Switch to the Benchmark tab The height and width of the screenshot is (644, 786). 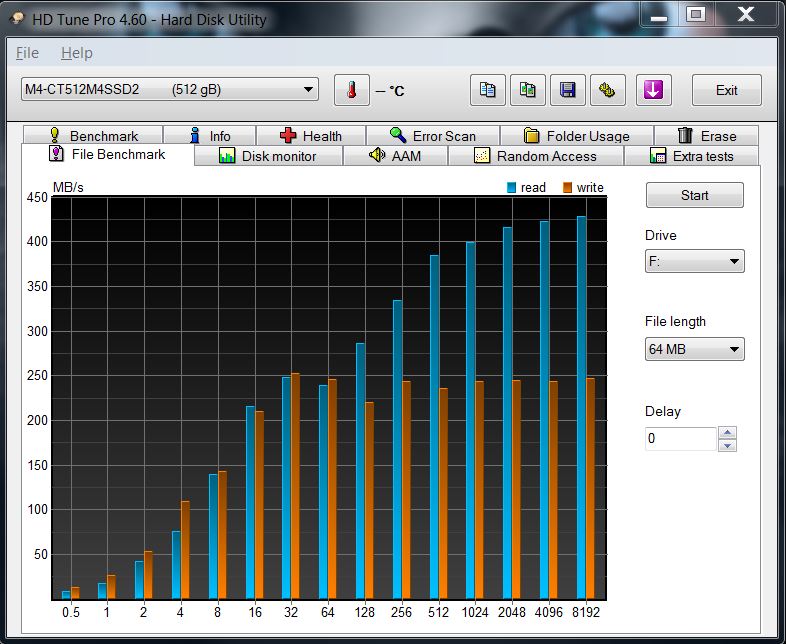[92, 136]
